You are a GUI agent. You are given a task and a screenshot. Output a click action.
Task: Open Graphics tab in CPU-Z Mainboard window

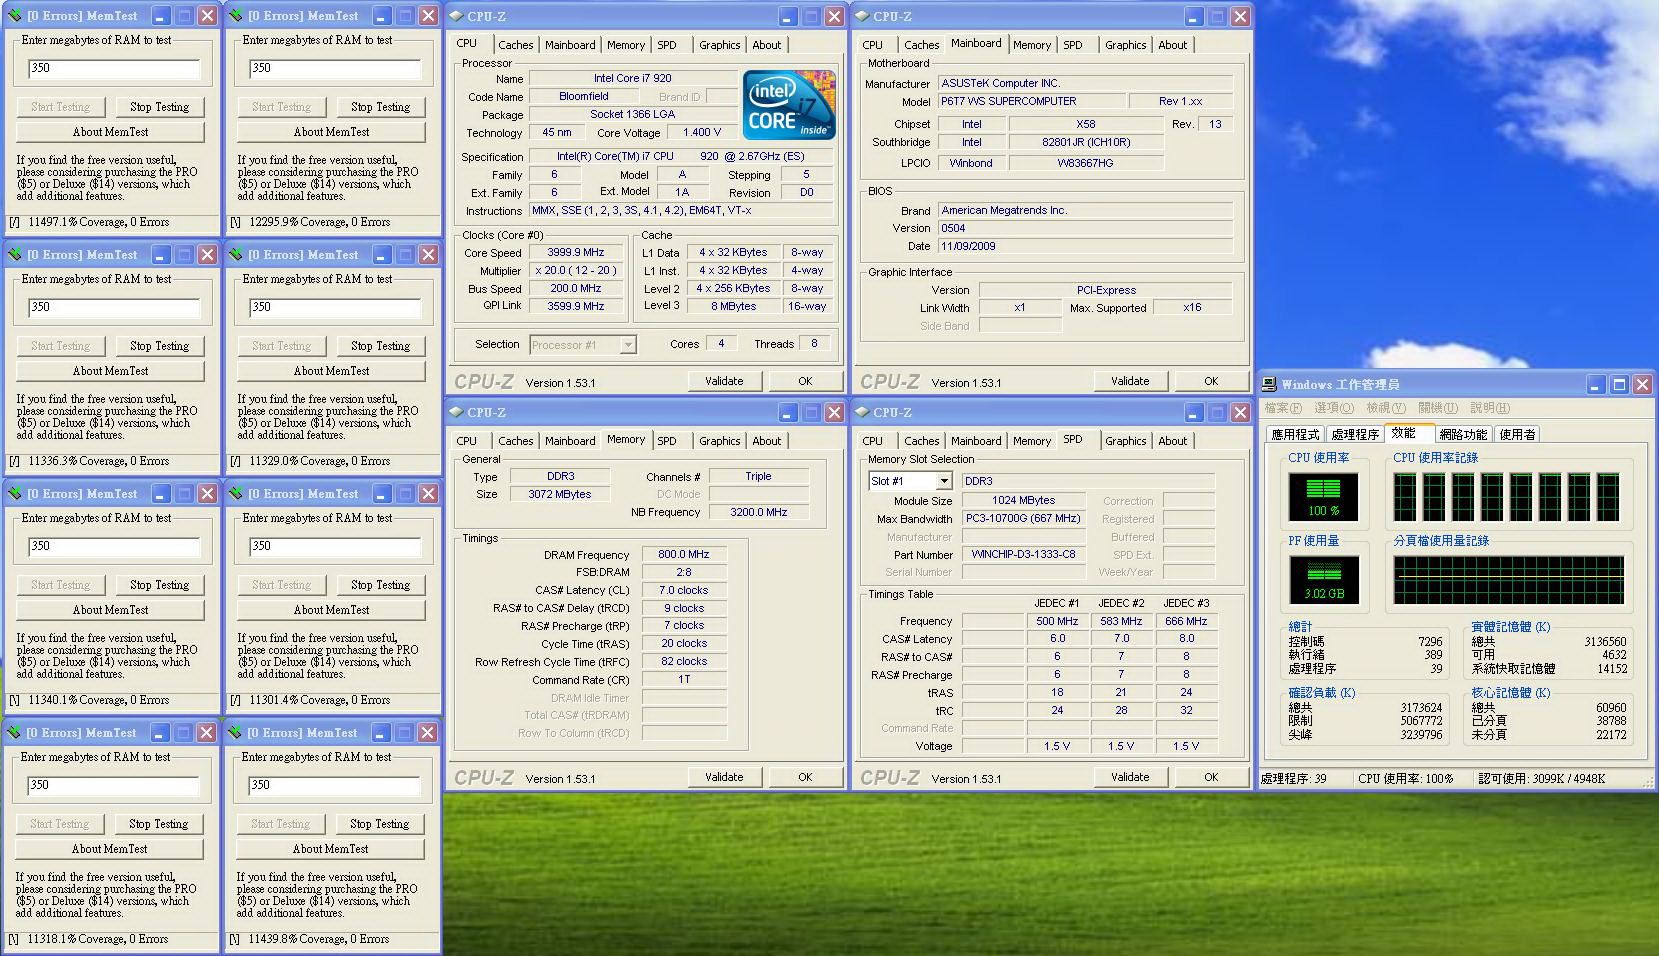(1126, 45)
